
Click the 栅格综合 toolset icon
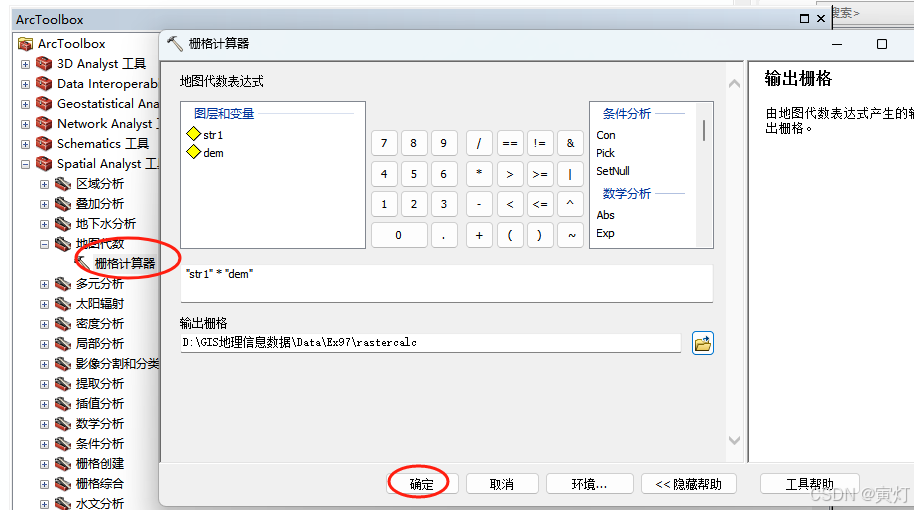[63, 483]
